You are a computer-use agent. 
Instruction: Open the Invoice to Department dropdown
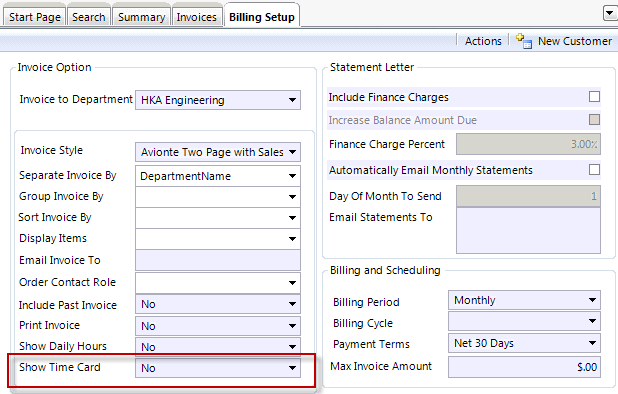(x=218, y=100)
